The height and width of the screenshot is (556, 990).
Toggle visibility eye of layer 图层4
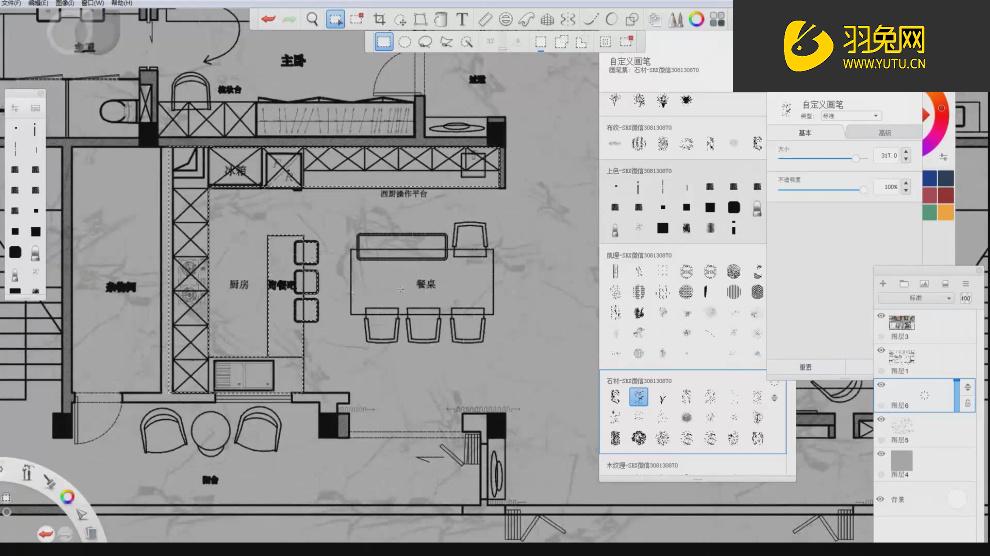coord(881,453)
